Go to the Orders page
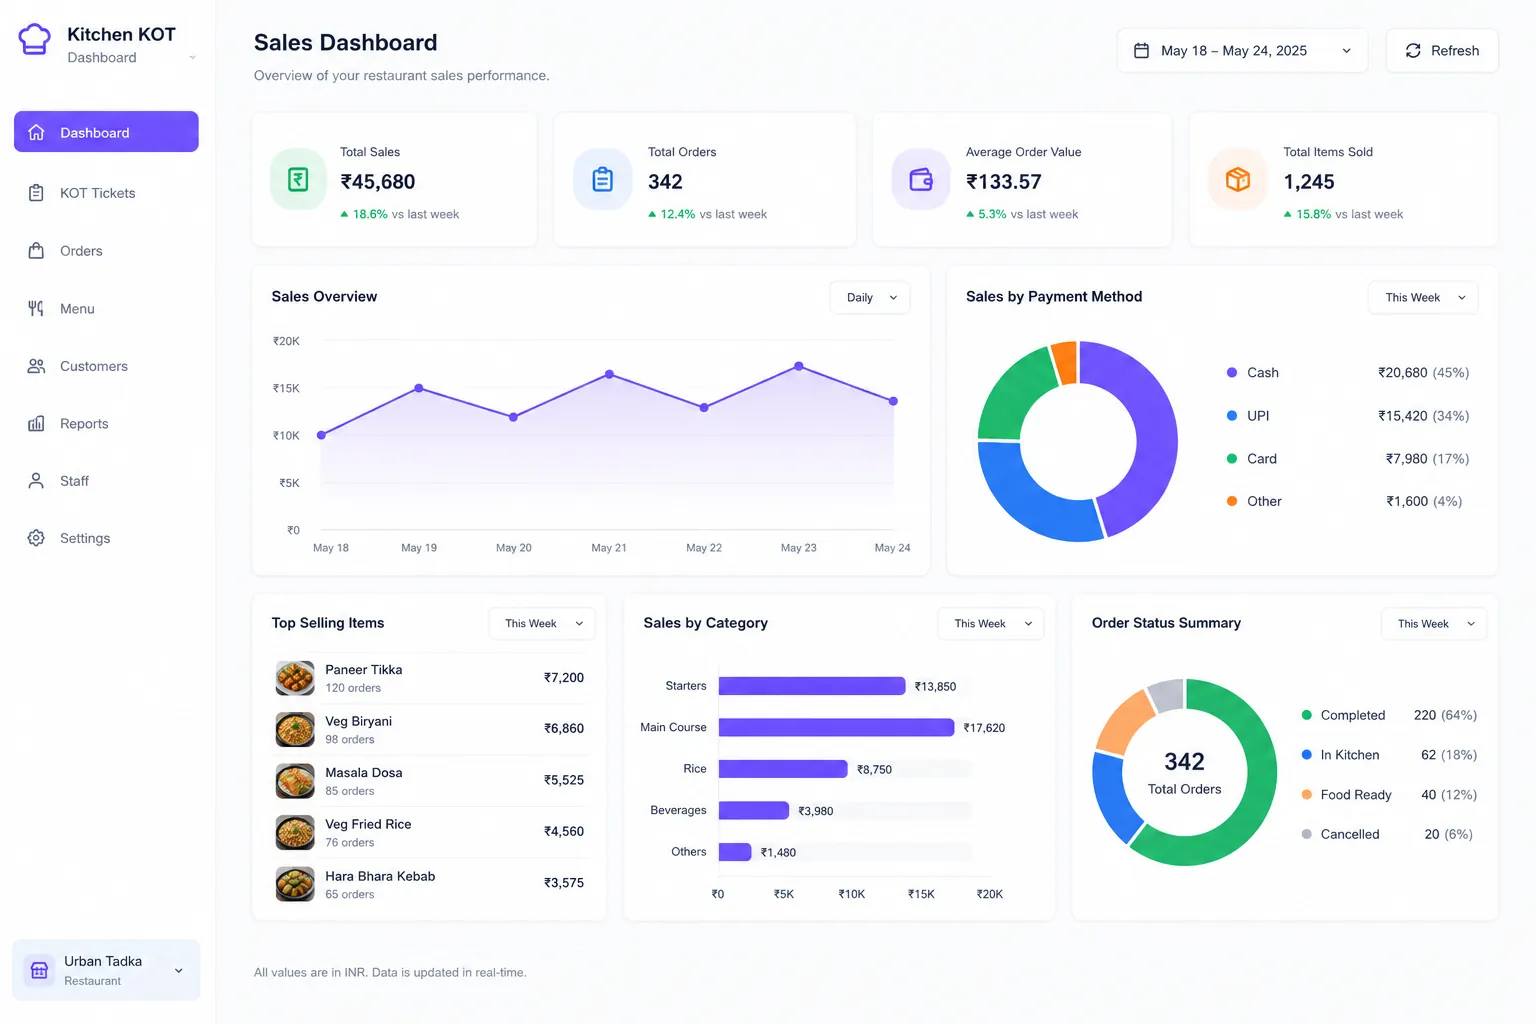This screenshot has width=1536, height=1024. (x=106, y=251)
